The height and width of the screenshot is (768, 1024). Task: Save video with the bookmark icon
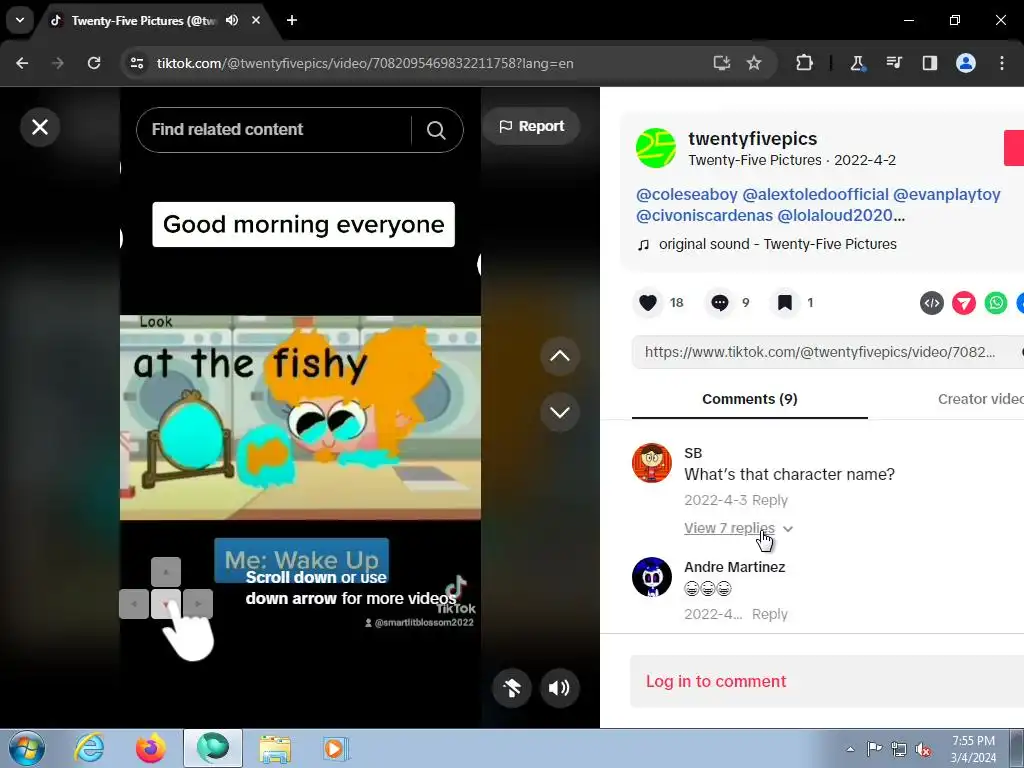click(x=784, y=302)
